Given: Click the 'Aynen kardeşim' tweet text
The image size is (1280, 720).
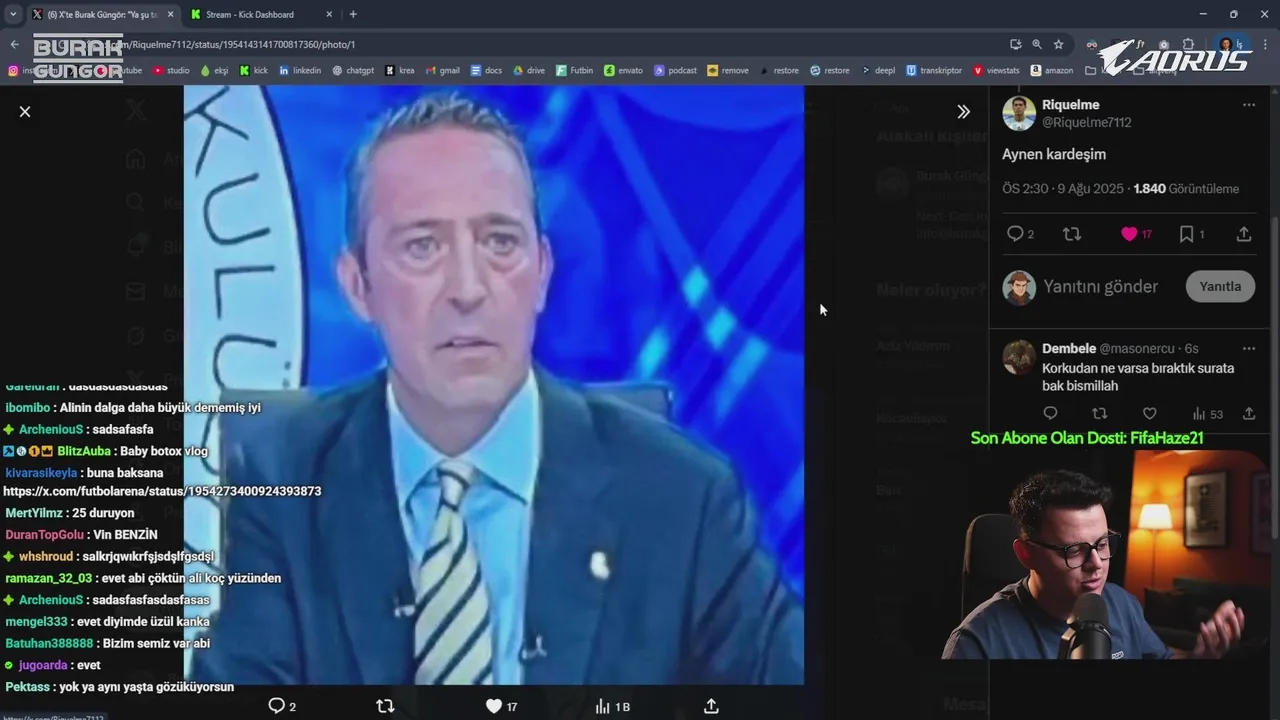Looking at the screenshot, I should [1054, 154].
